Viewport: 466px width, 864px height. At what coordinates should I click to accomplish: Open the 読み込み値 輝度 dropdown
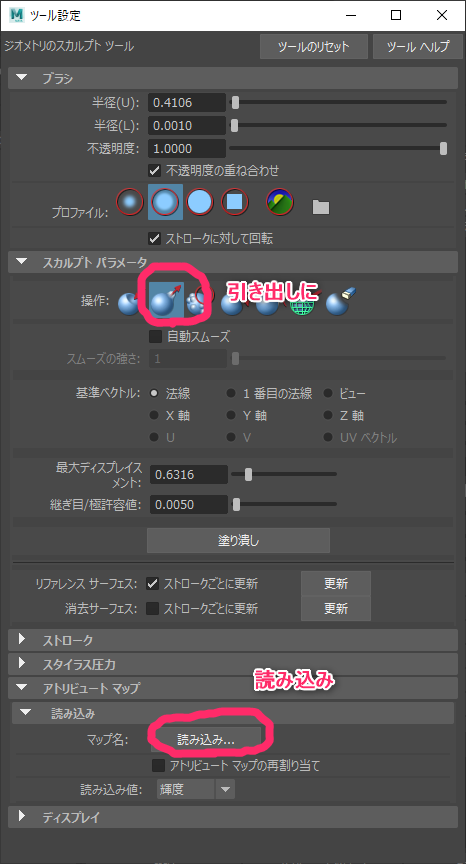[x=196, y=789]
